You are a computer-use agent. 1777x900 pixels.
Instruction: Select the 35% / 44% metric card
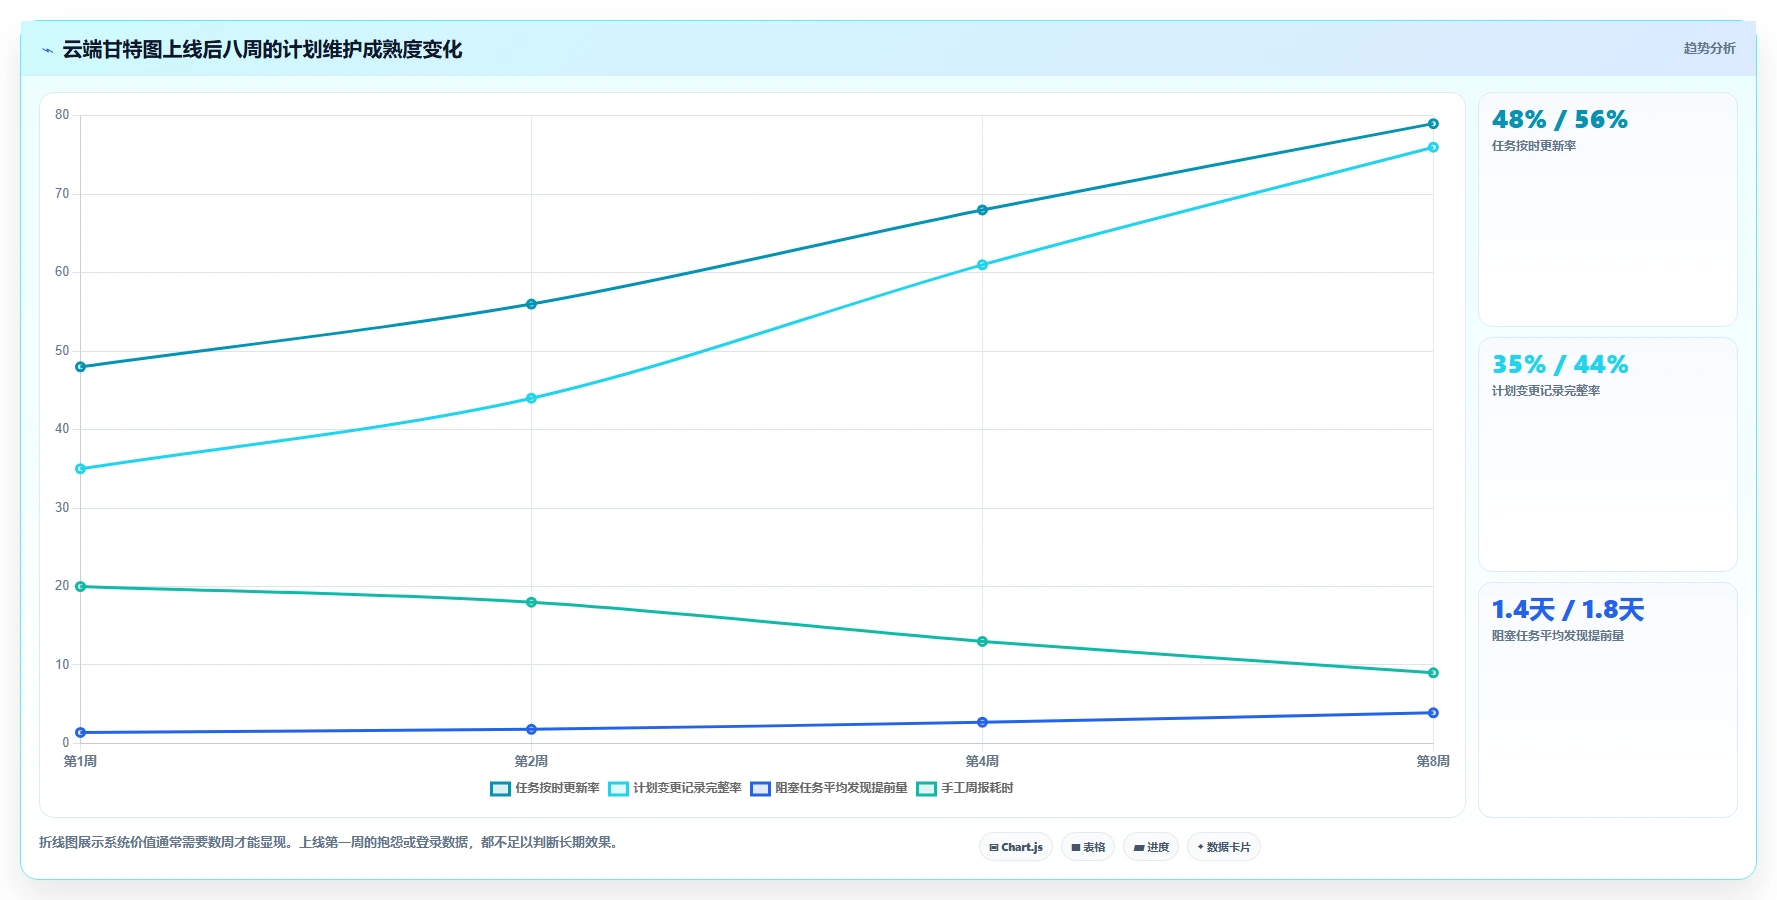(x=1607, y=454)
